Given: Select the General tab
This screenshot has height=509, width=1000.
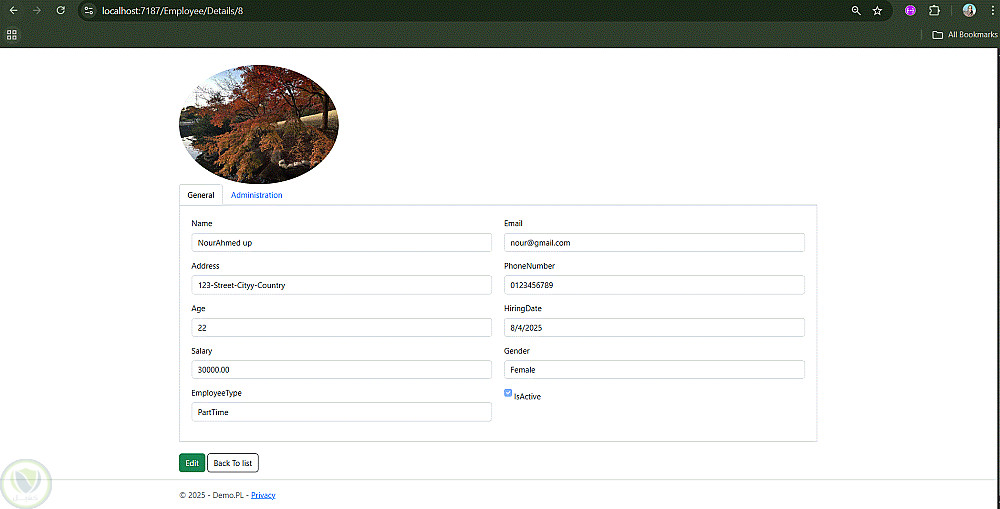Looking at the screenshot, I should (201, 195).
